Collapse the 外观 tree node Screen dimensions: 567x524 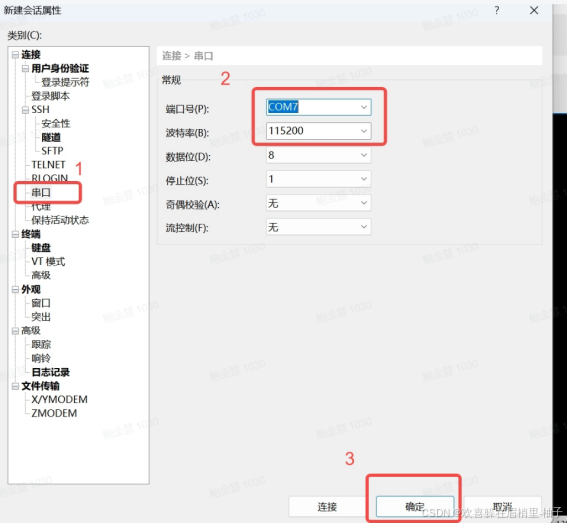click(15, 290)
